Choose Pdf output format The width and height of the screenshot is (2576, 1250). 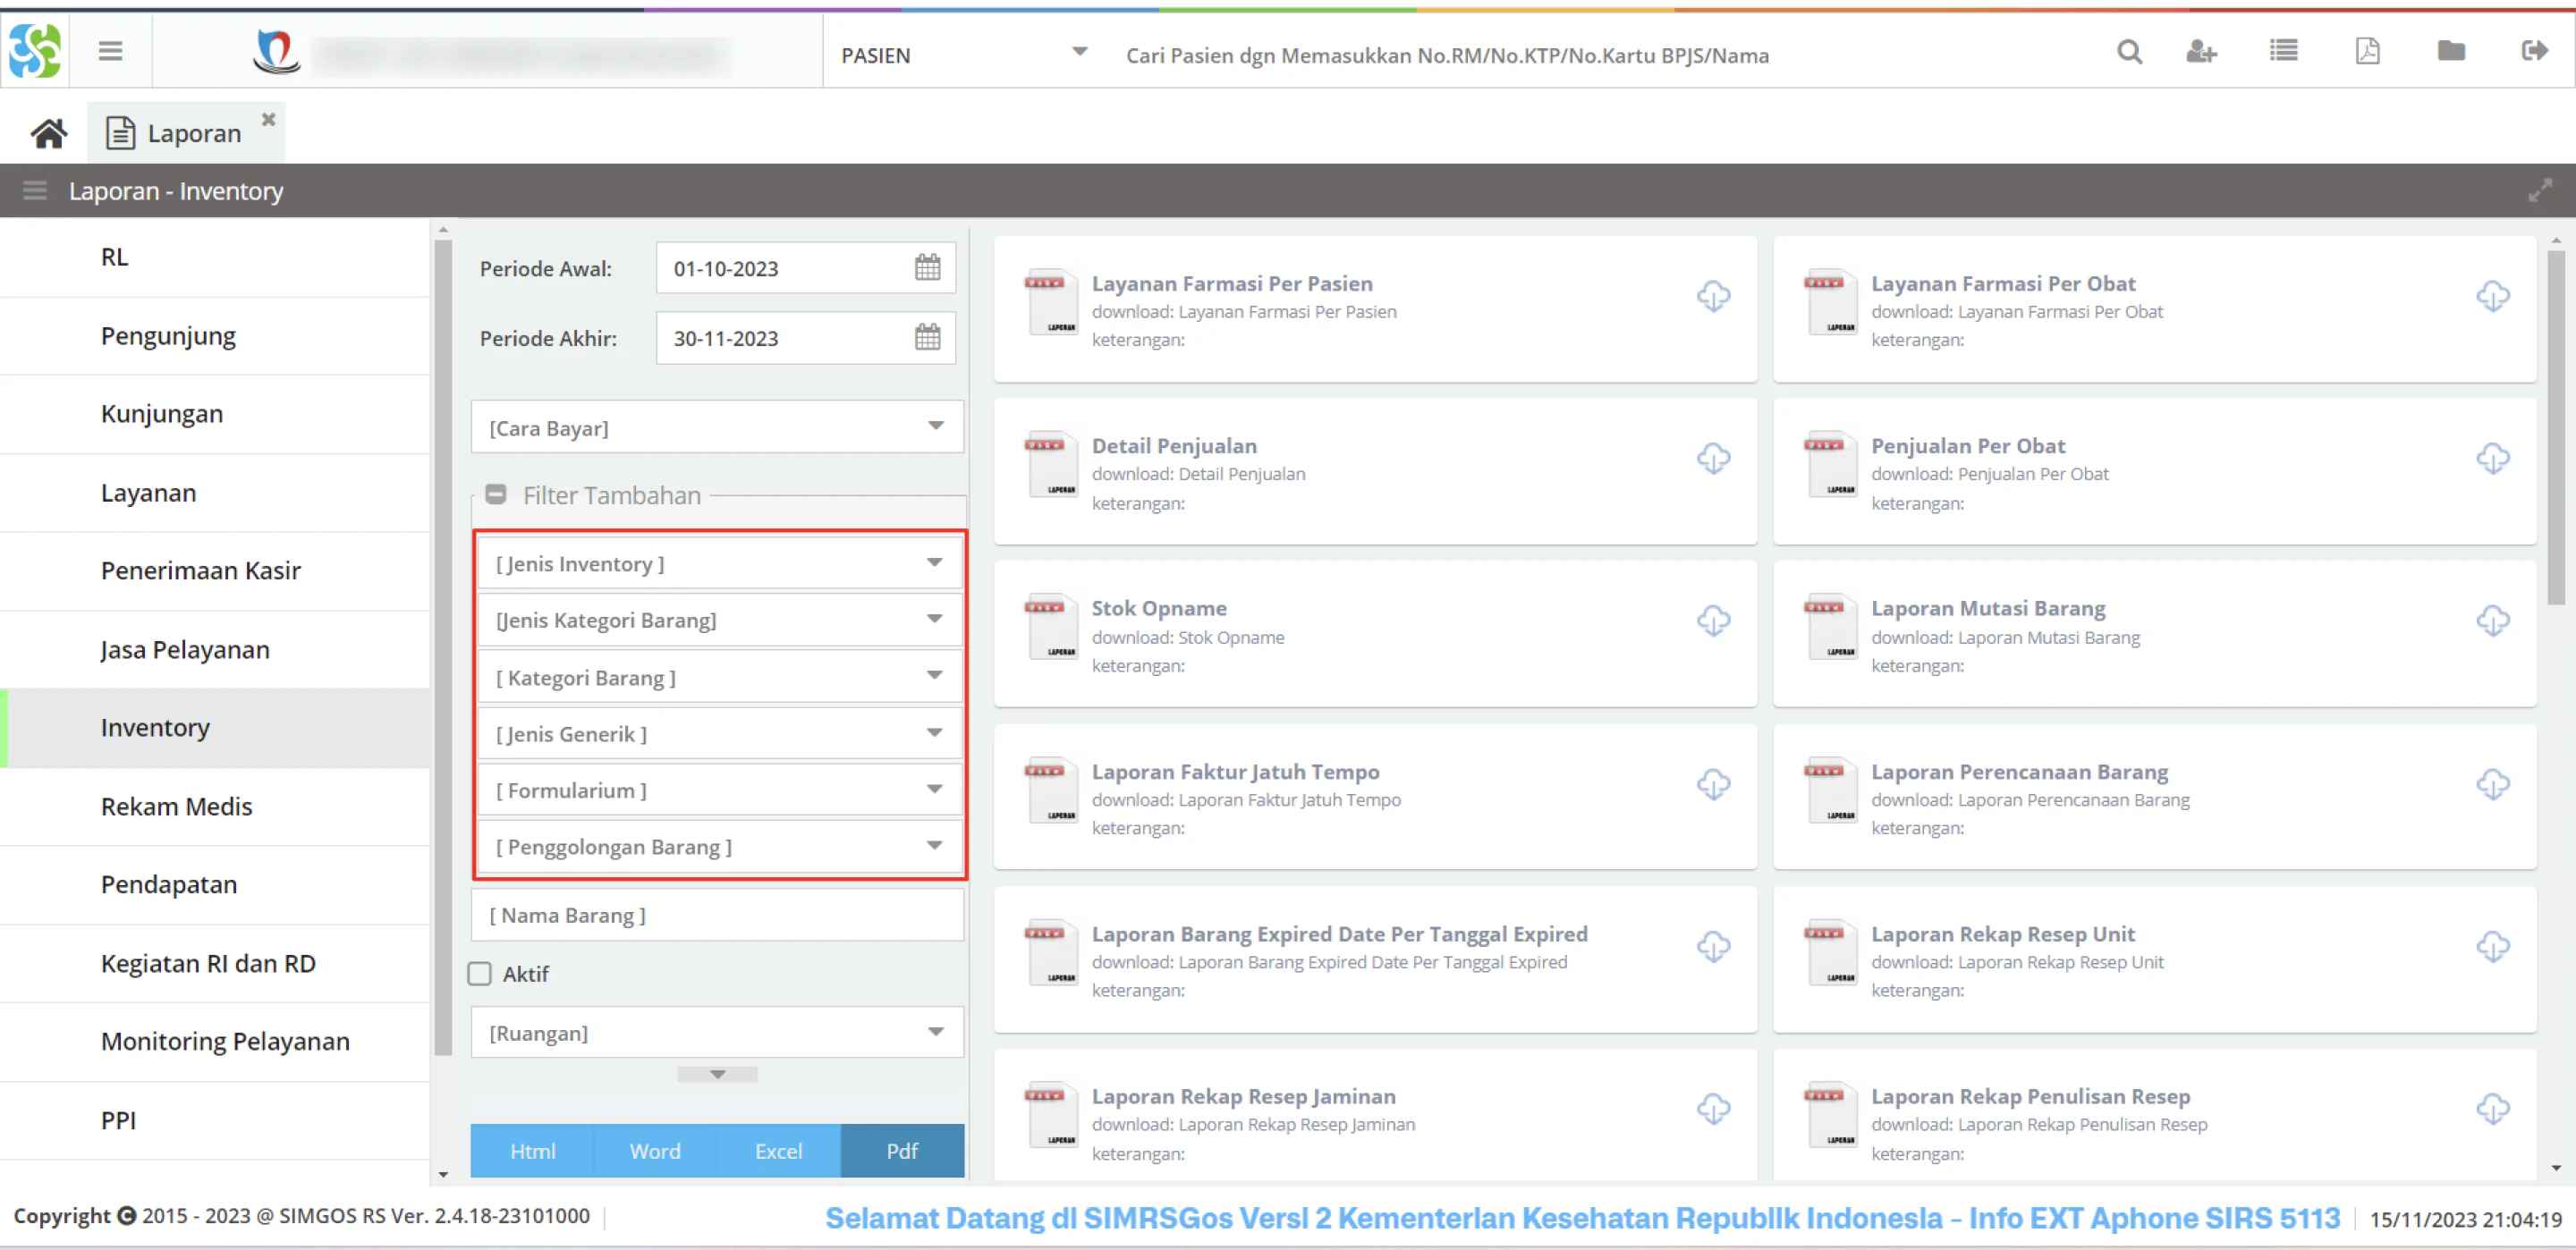[902, 1151]
